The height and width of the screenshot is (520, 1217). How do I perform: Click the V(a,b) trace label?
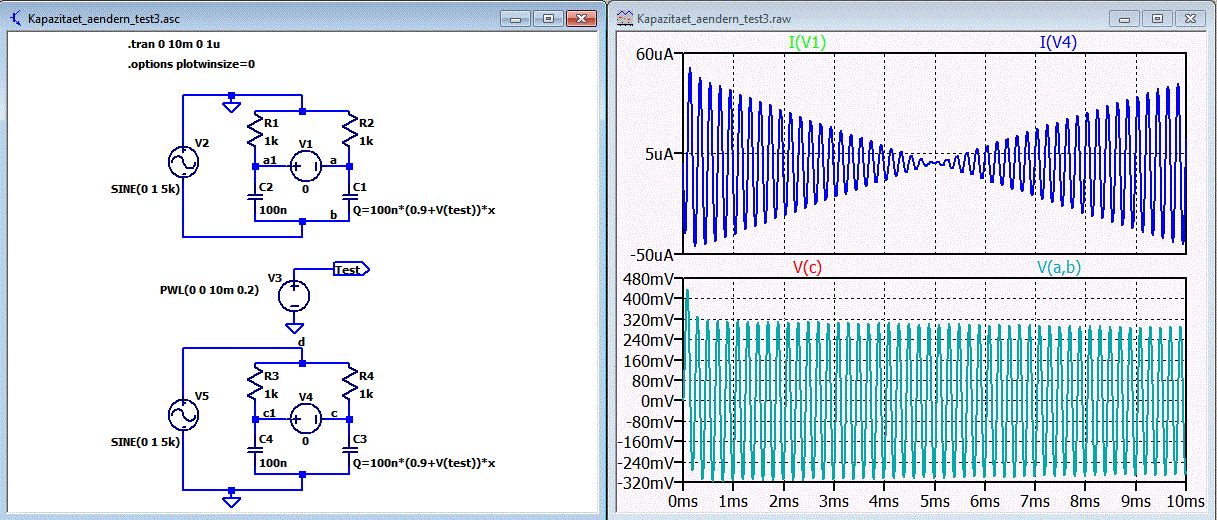click(1059, 268)
